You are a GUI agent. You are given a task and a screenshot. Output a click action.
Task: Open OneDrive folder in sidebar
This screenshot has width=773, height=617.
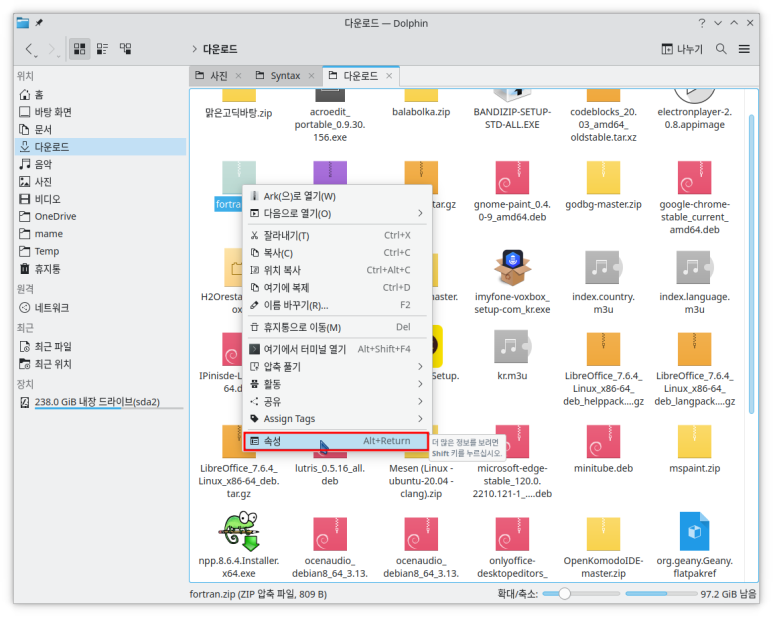coord(101,216)
